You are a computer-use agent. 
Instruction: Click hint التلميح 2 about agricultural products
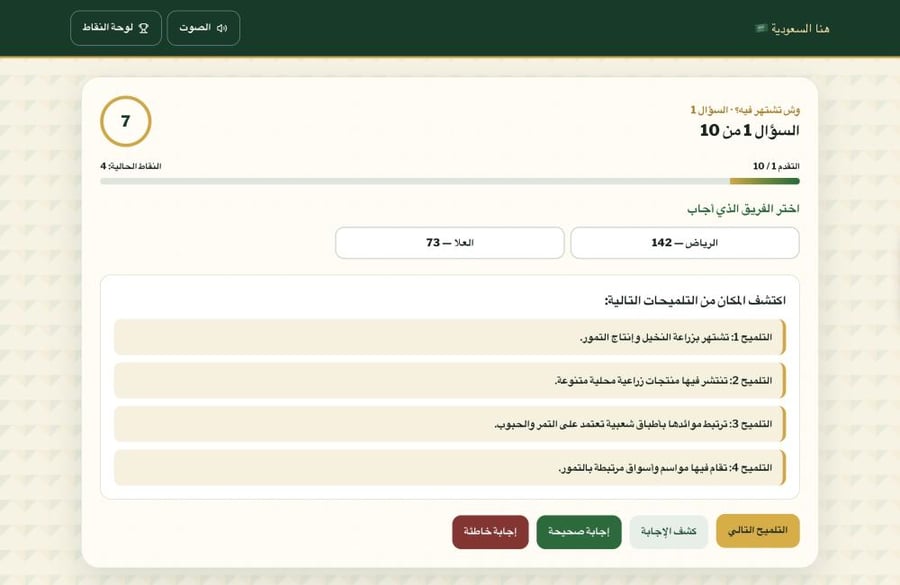pyautogui.click(x=450, y=381)
